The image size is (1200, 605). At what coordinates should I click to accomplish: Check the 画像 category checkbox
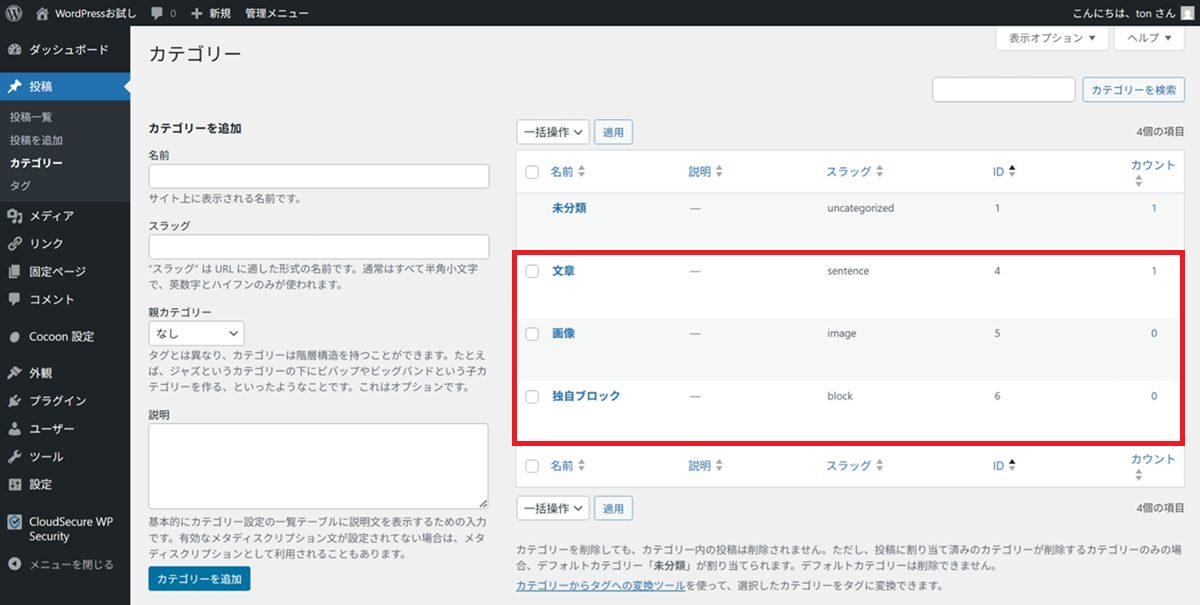532,334
